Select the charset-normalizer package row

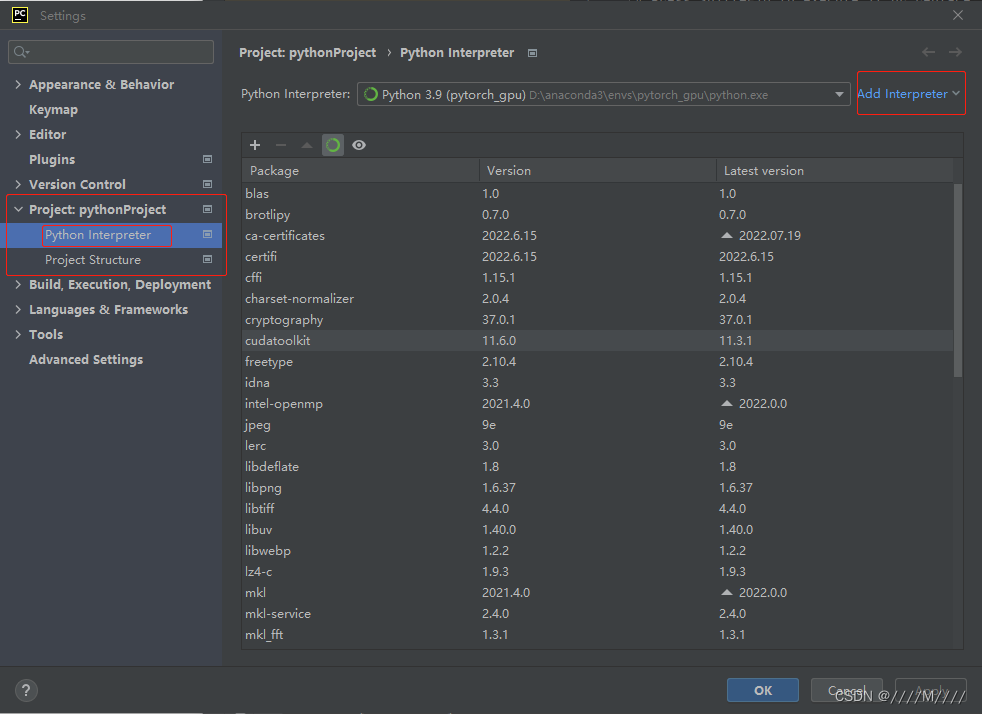pyautogui.click(x=597, y=299)
